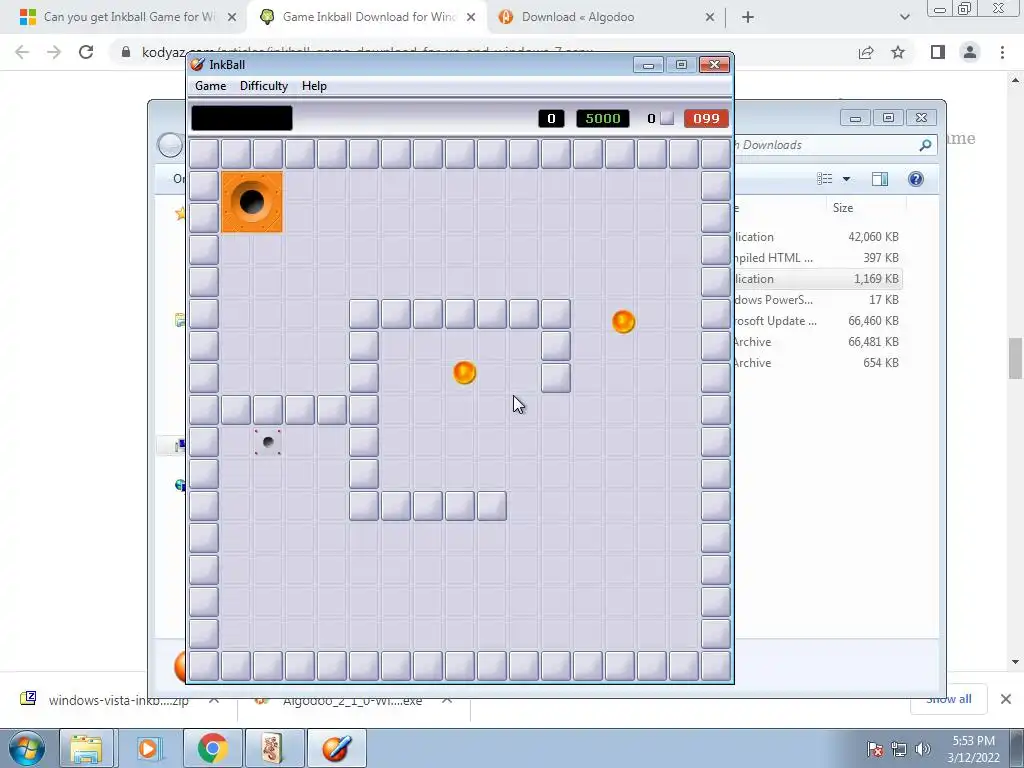This screenshot has width=1024, height=768.
Task: Open the taskbar clock showing 5:53 PM
Action: [973, 749]
